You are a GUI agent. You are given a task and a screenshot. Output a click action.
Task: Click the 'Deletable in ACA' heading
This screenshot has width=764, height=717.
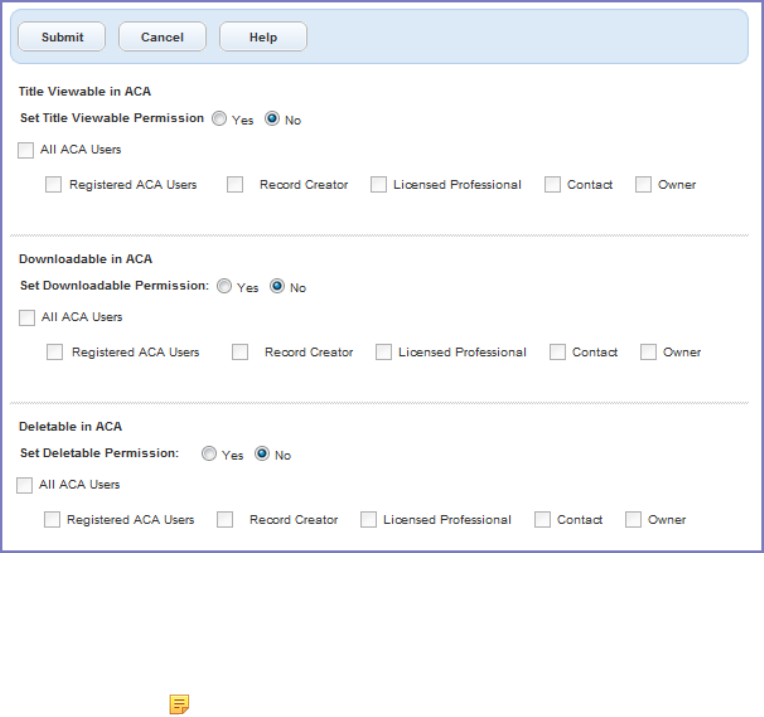(x=70, y=427)
